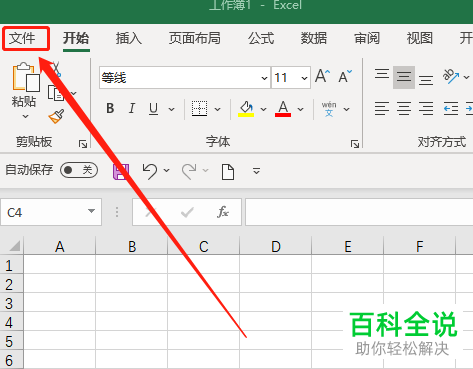Align text right

coord(426,109)
